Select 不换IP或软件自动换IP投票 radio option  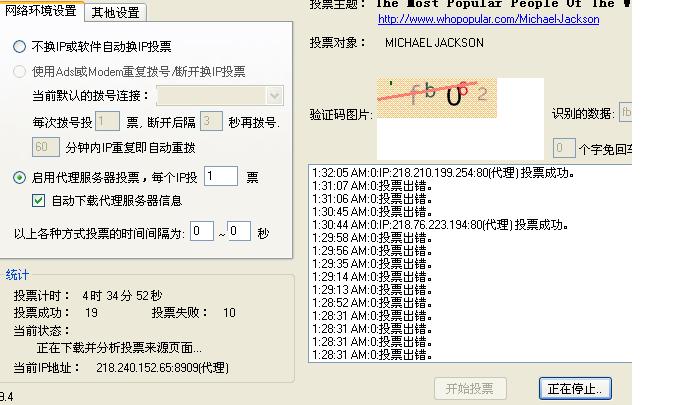click(20, 47)
